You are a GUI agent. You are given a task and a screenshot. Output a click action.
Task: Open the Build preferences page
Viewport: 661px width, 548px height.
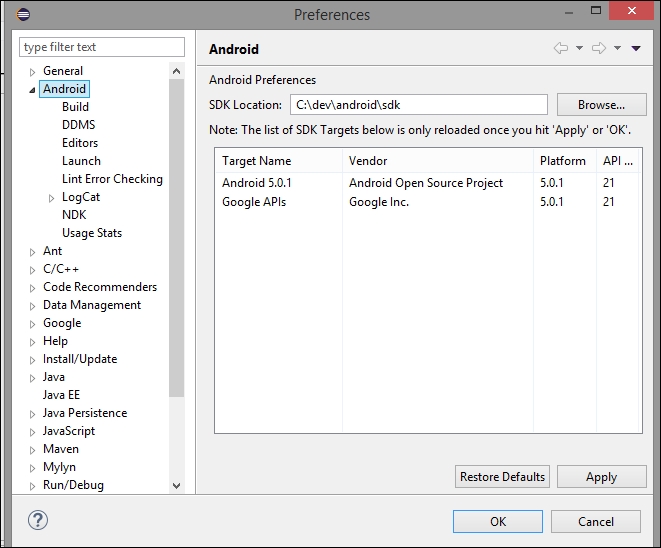pos(75,107)
